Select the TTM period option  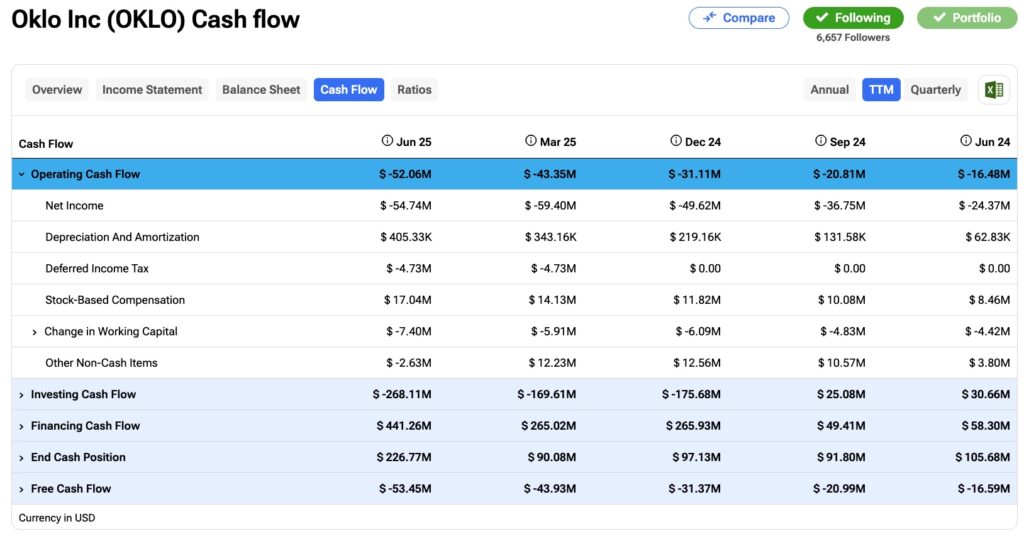(x=881, y=90)
